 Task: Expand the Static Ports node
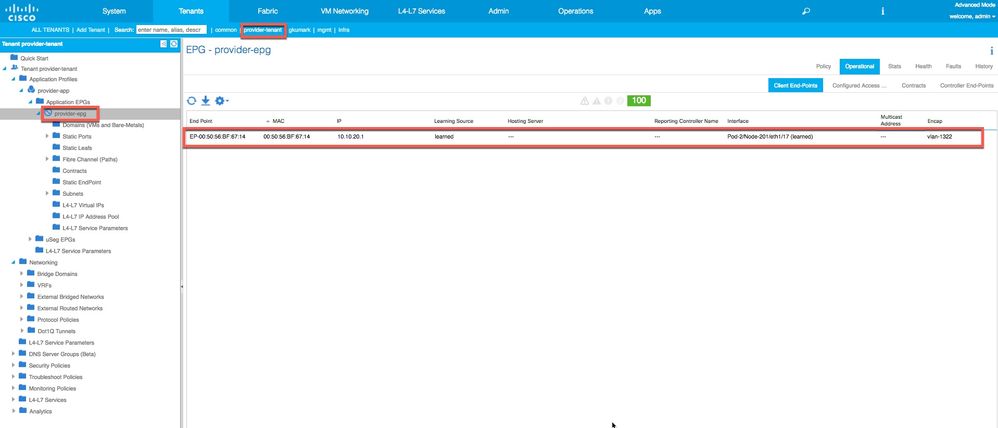pos(47,136)
